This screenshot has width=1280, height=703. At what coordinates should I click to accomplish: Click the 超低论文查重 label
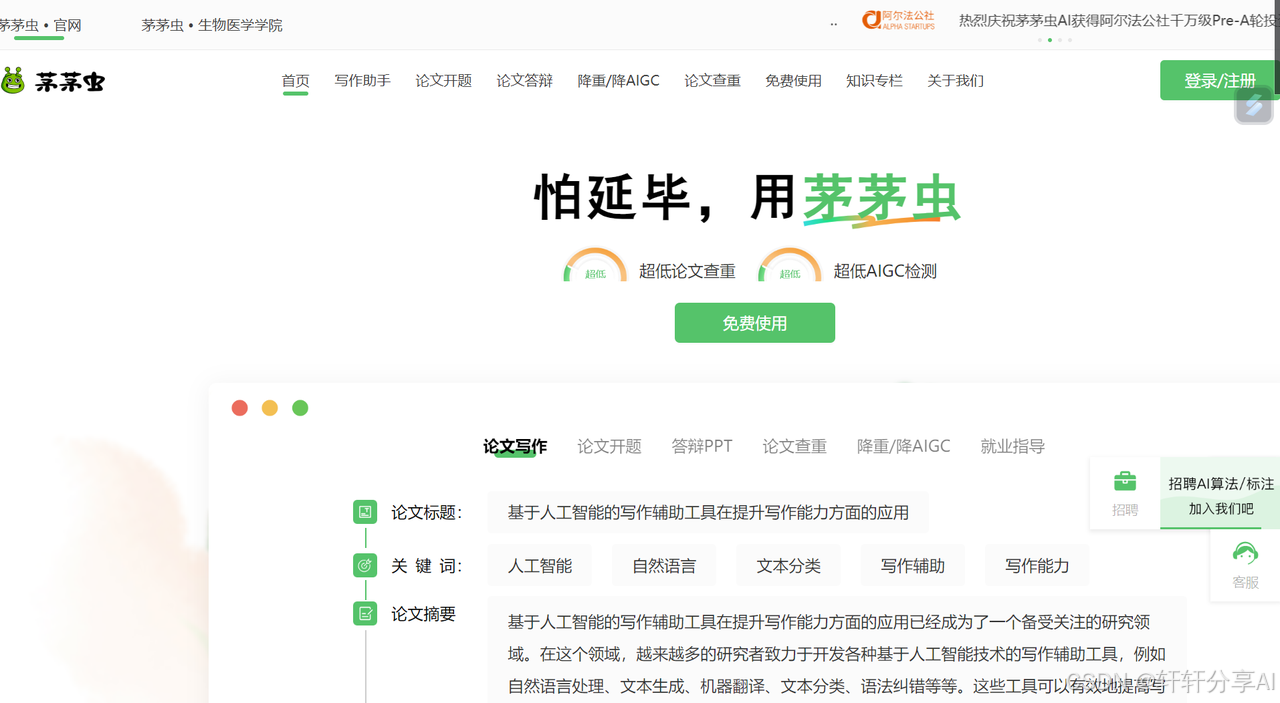pos(687,271)
